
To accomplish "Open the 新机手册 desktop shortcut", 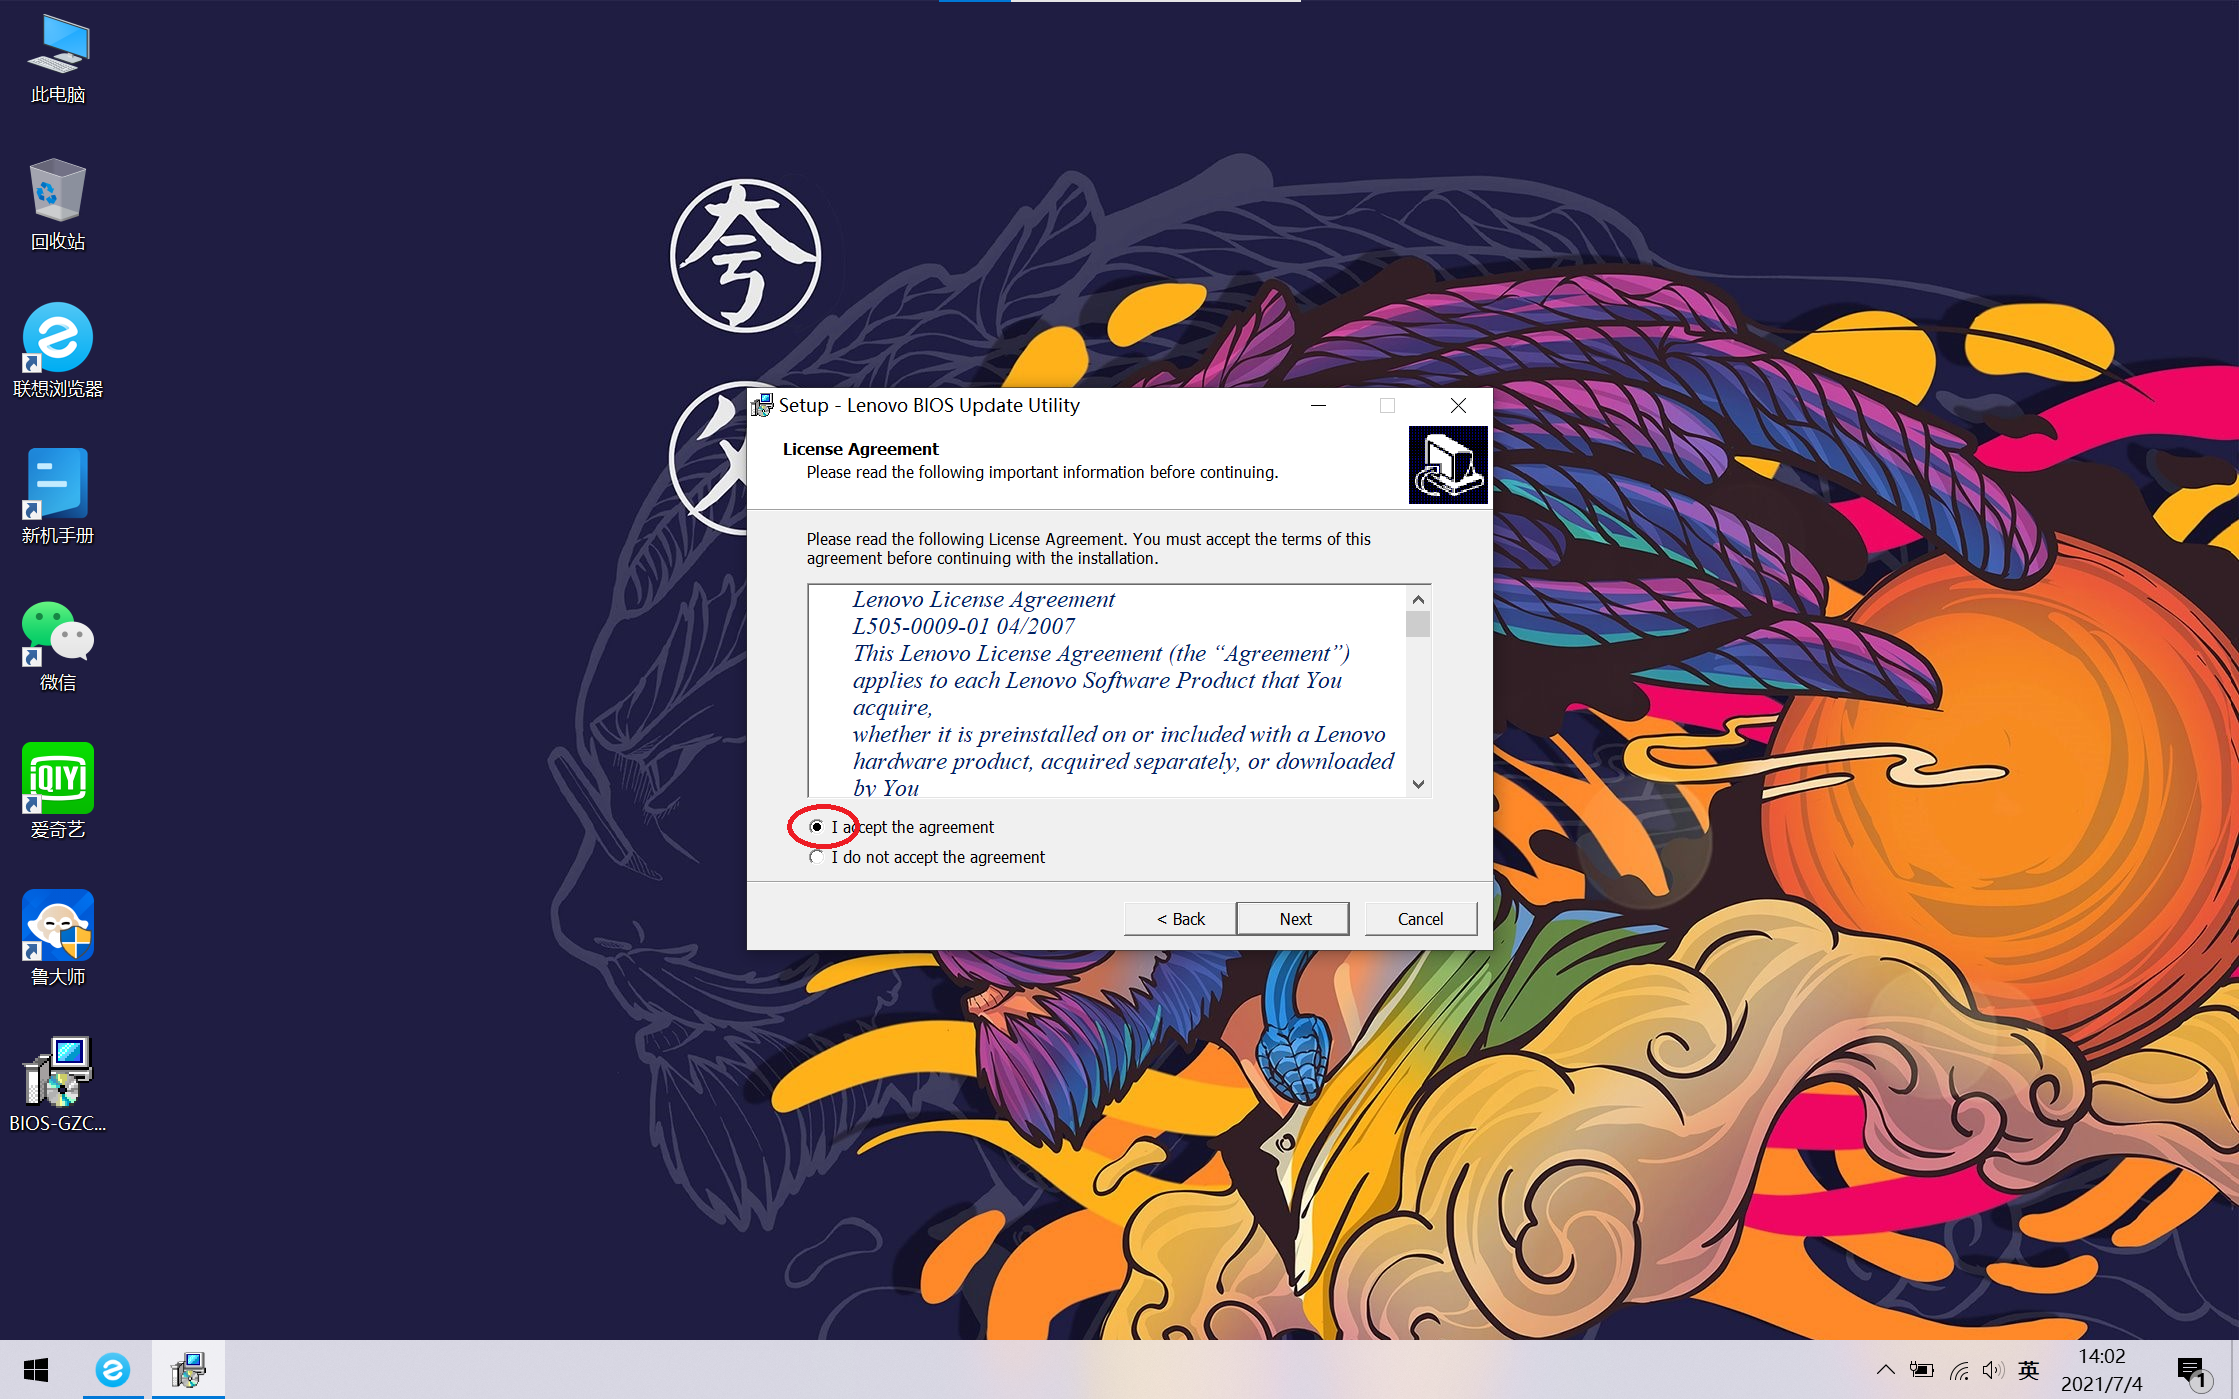I will [58, 498].
